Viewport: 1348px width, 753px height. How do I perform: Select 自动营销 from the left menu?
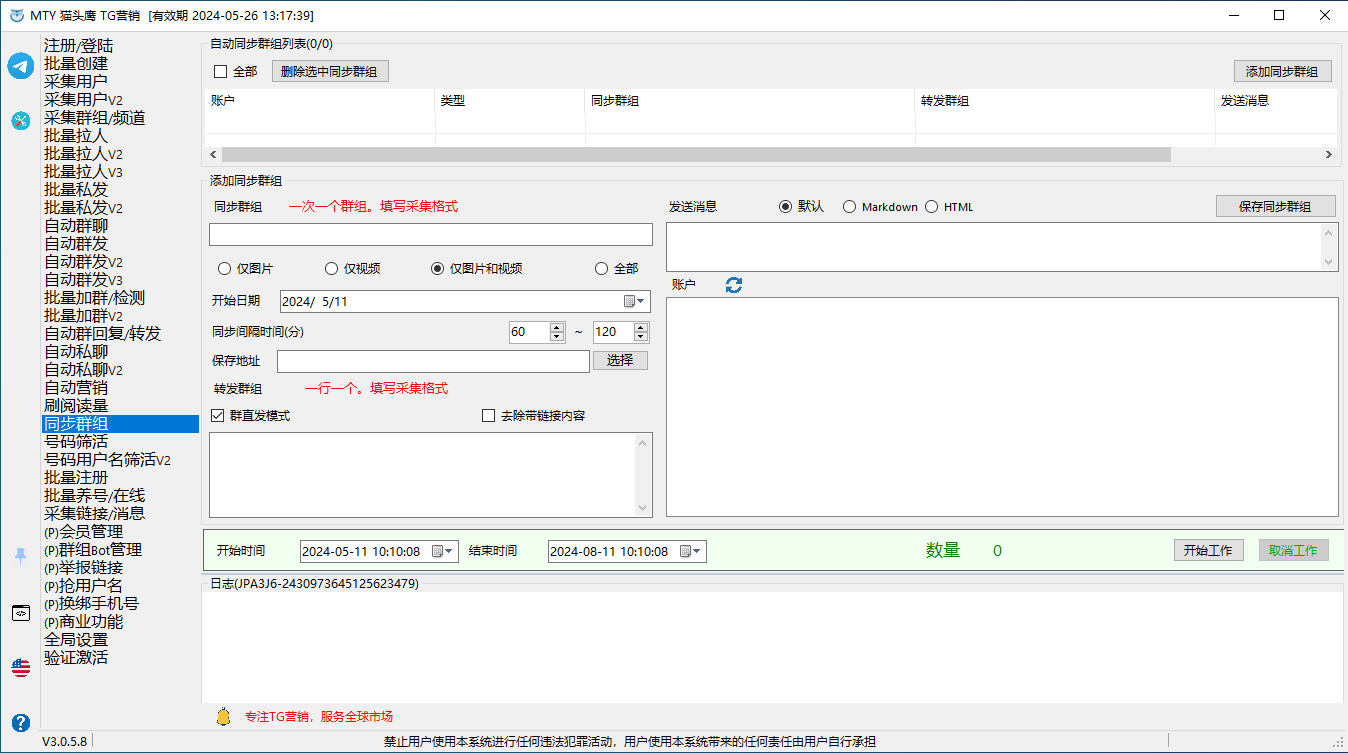pyautogui.click(x=76, y=387)
